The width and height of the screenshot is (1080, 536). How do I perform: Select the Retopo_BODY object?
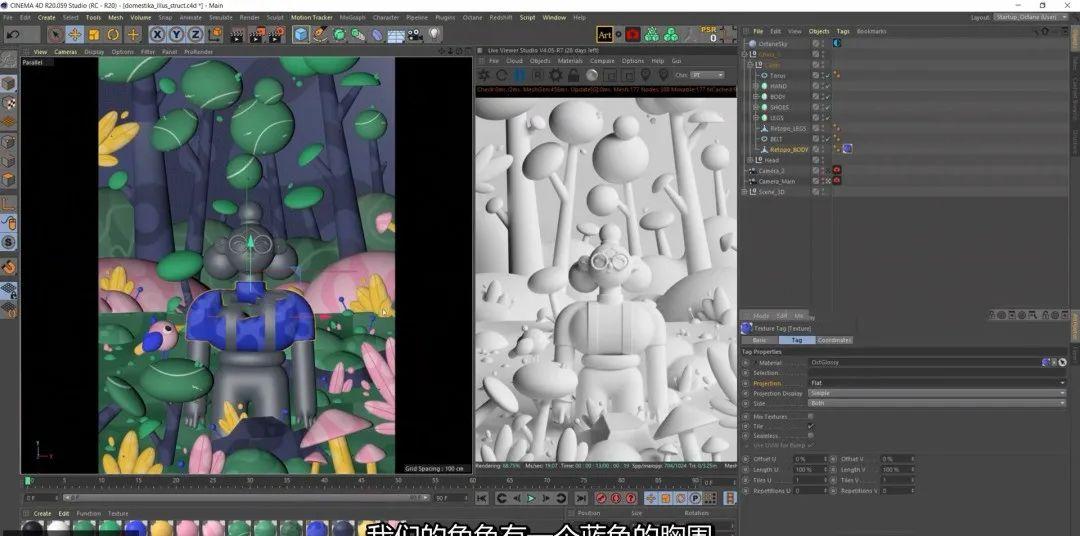point(789,150)
